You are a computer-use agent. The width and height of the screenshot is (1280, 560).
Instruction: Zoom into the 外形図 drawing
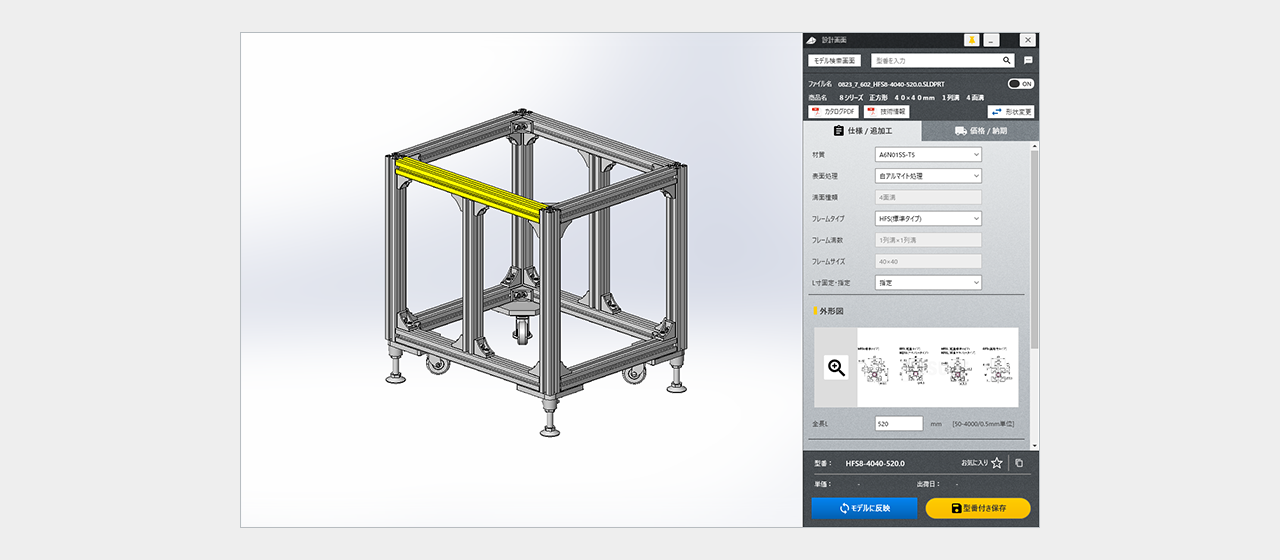click(836, 368)
